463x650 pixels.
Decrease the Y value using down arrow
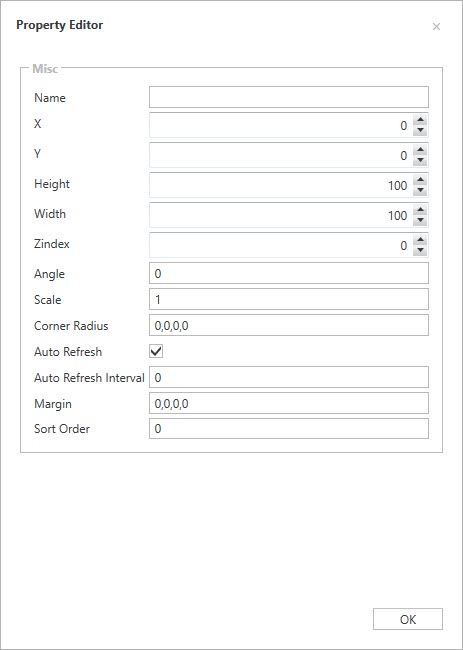pyautogui.click(x=420, y=160)
